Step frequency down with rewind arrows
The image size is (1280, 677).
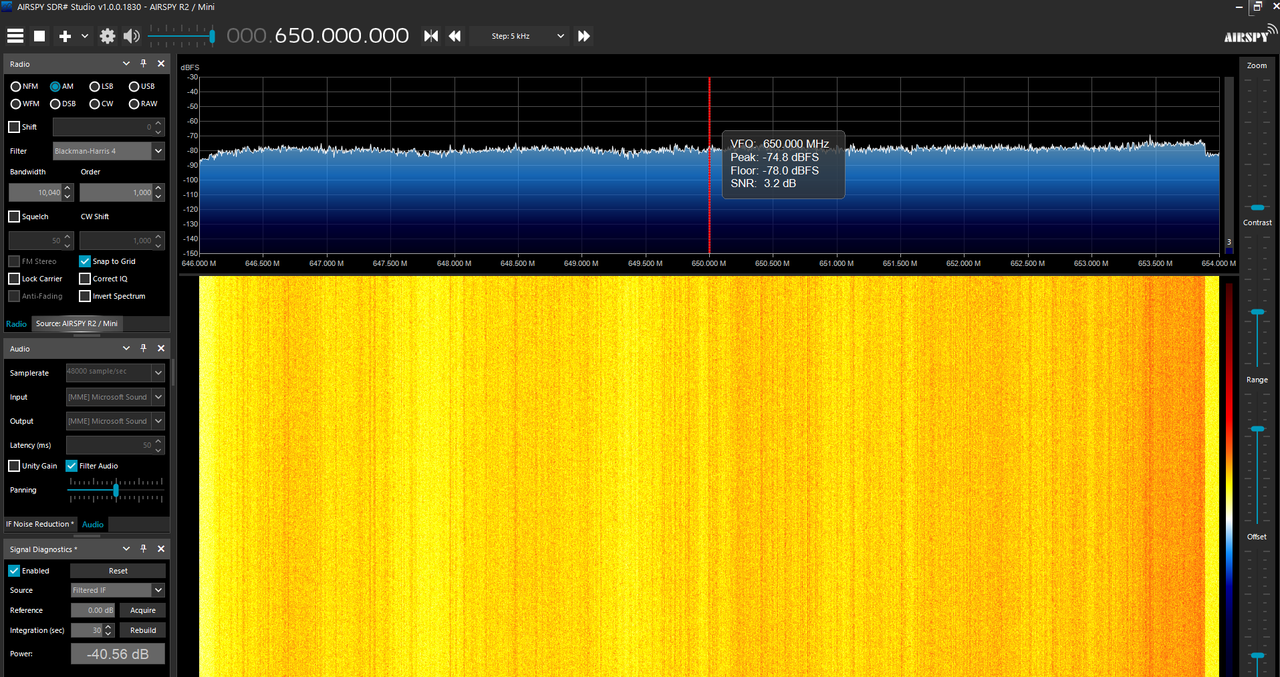(455, 36)
